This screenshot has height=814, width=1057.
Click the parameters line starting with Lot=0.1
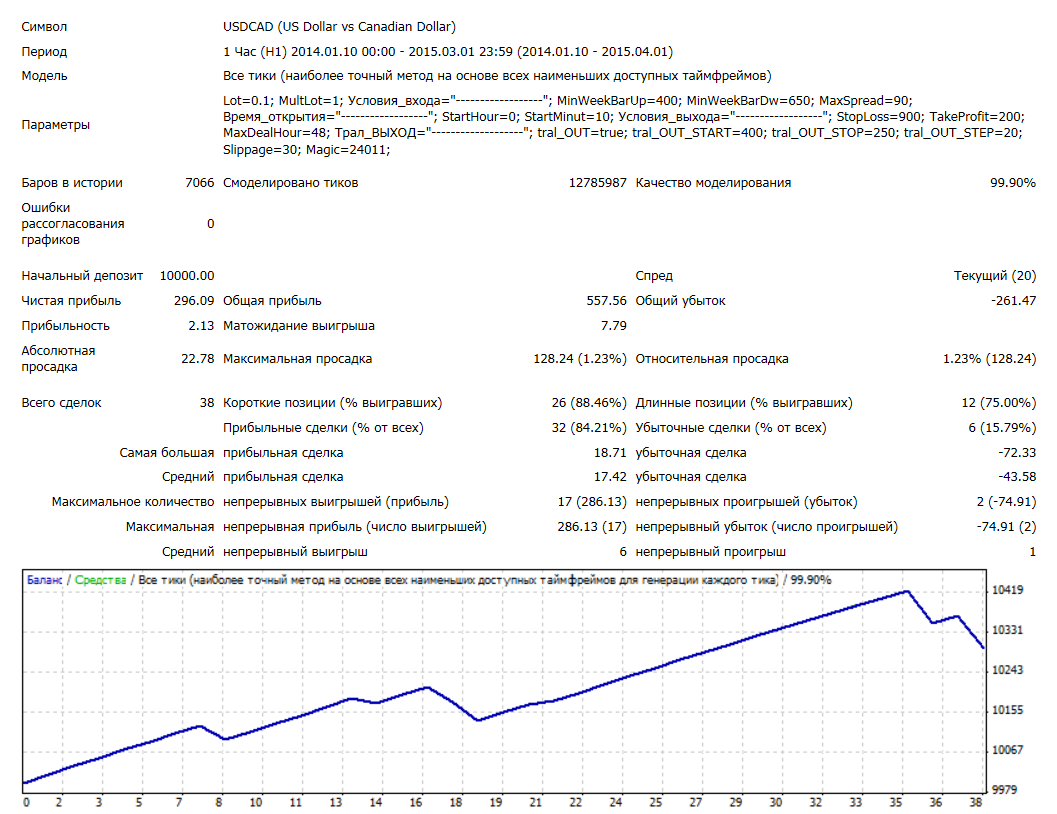(x=568, y=100)
